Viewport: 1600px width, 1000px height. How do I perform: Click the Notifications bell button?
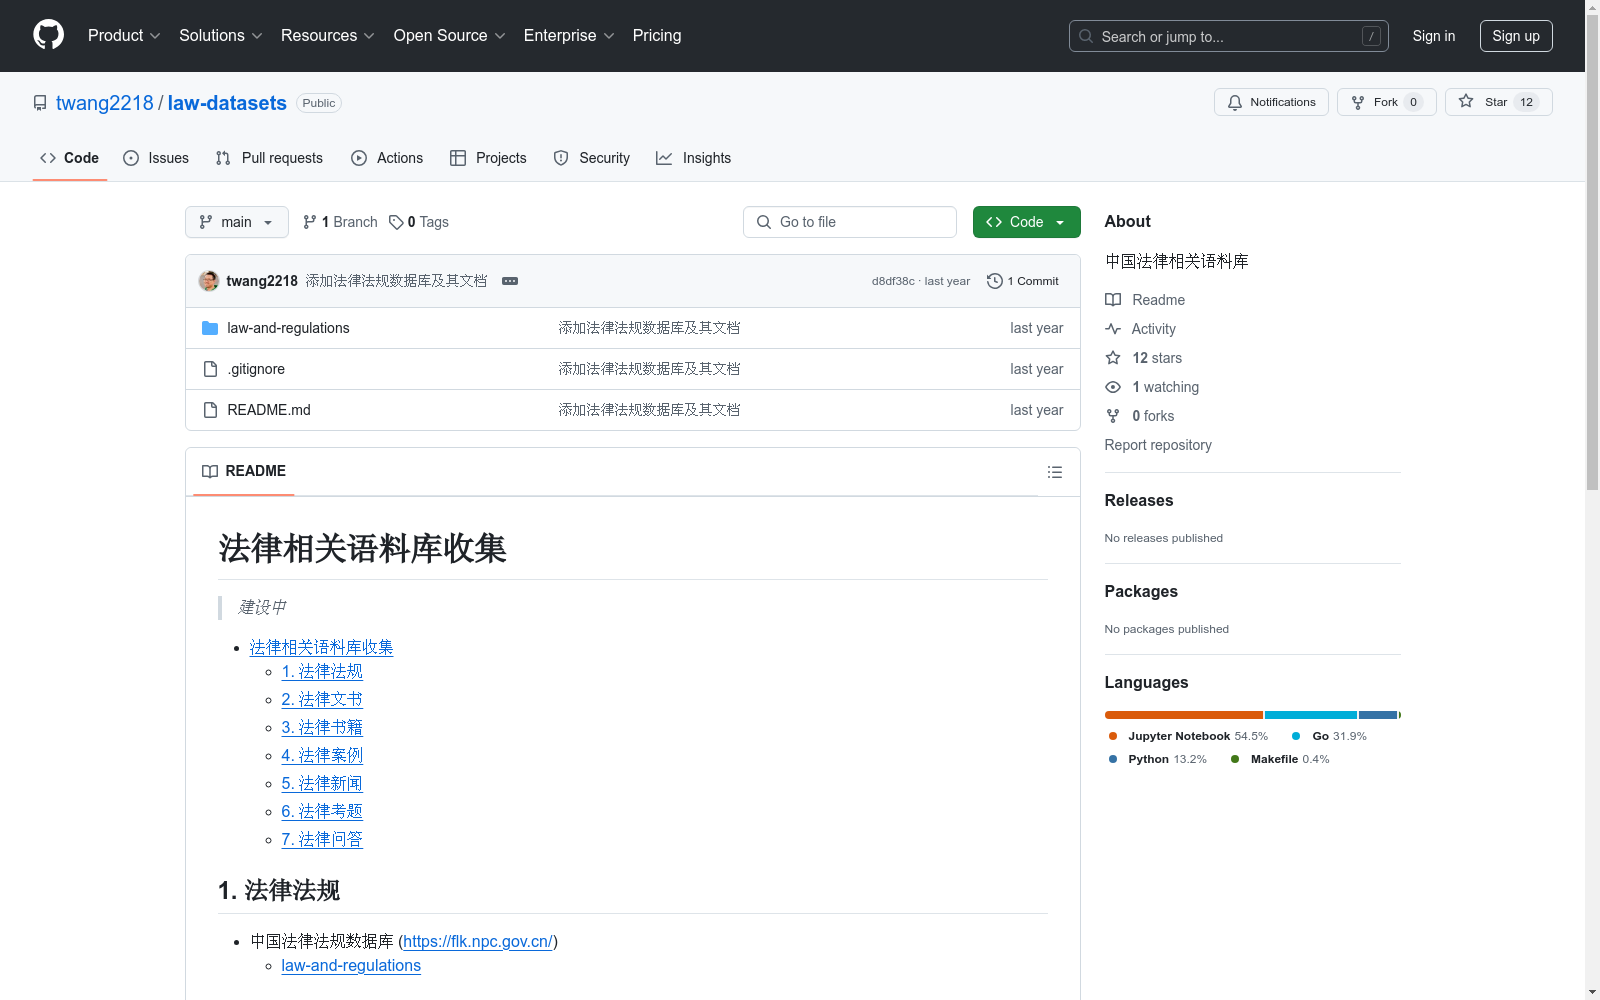tap(1271, 102)
